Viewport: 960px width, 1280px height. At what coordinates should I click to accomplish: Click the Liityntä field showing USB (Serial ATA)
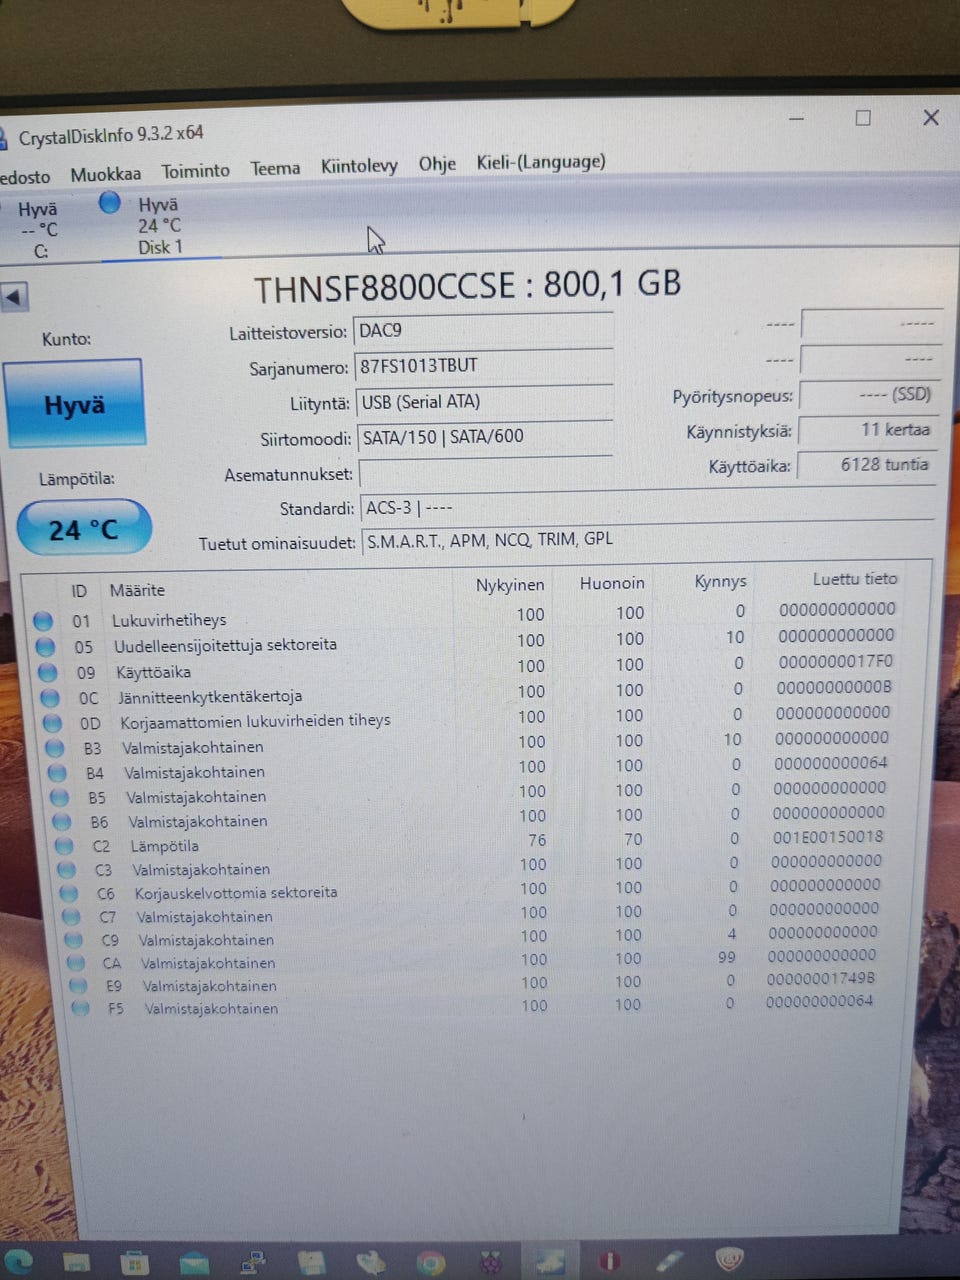pos(485,402)
